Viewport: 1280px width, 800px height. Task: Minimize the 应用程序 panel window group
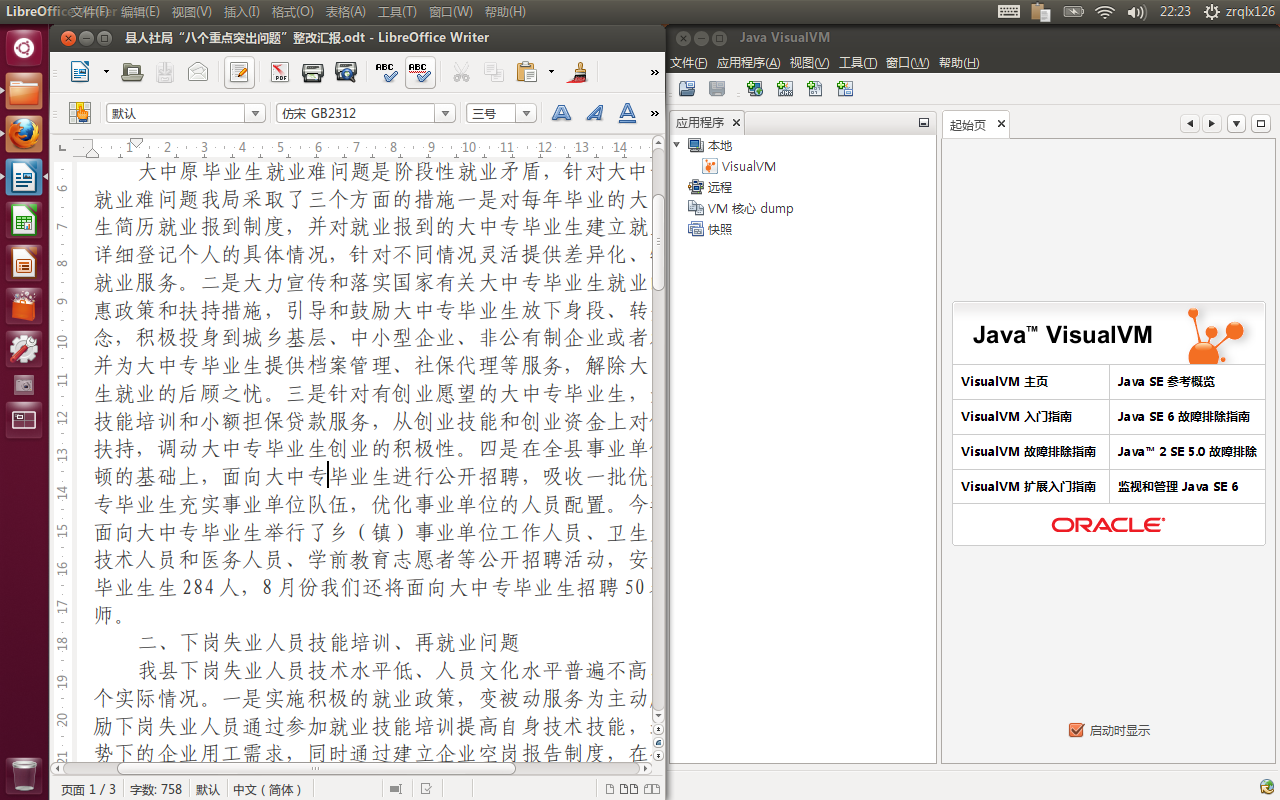coord(924,122)
